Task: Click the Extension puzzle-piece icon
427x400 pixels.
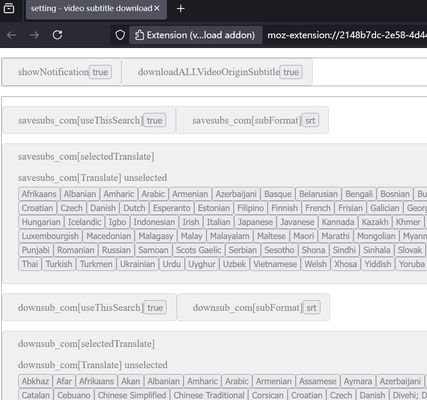Action: coord(139,35)
